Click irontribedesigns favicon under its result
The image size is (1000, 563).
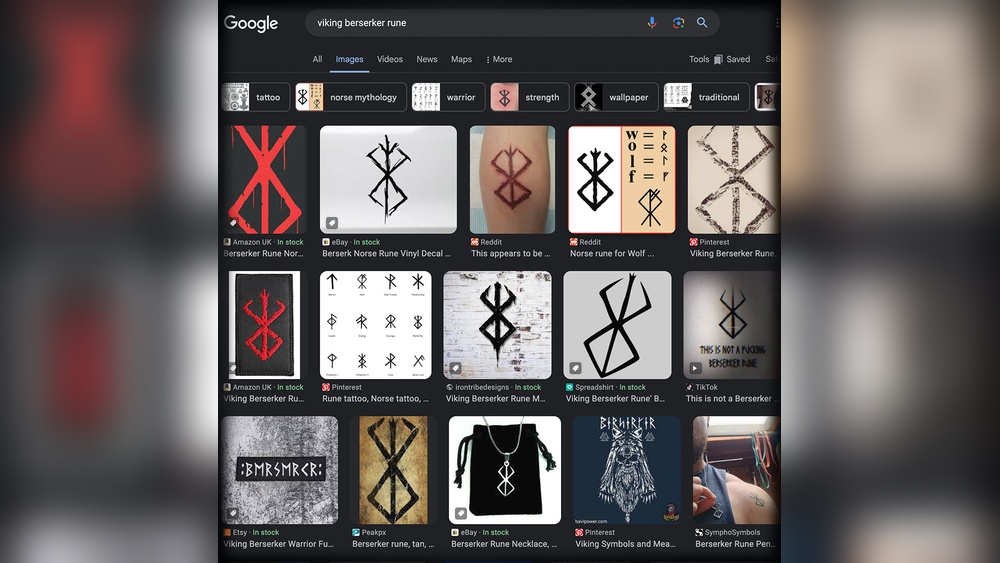[x=450, y=387]
